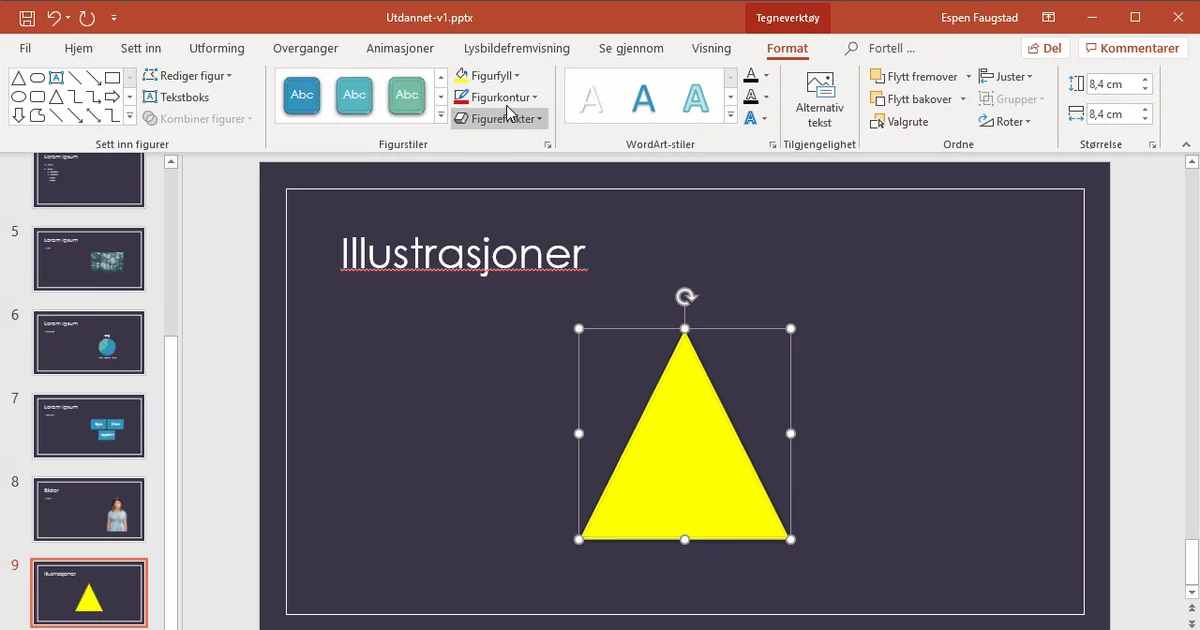Click Alternativ tekst button
This screenshot has height=630, width=1200.
[x=820, y=100]
